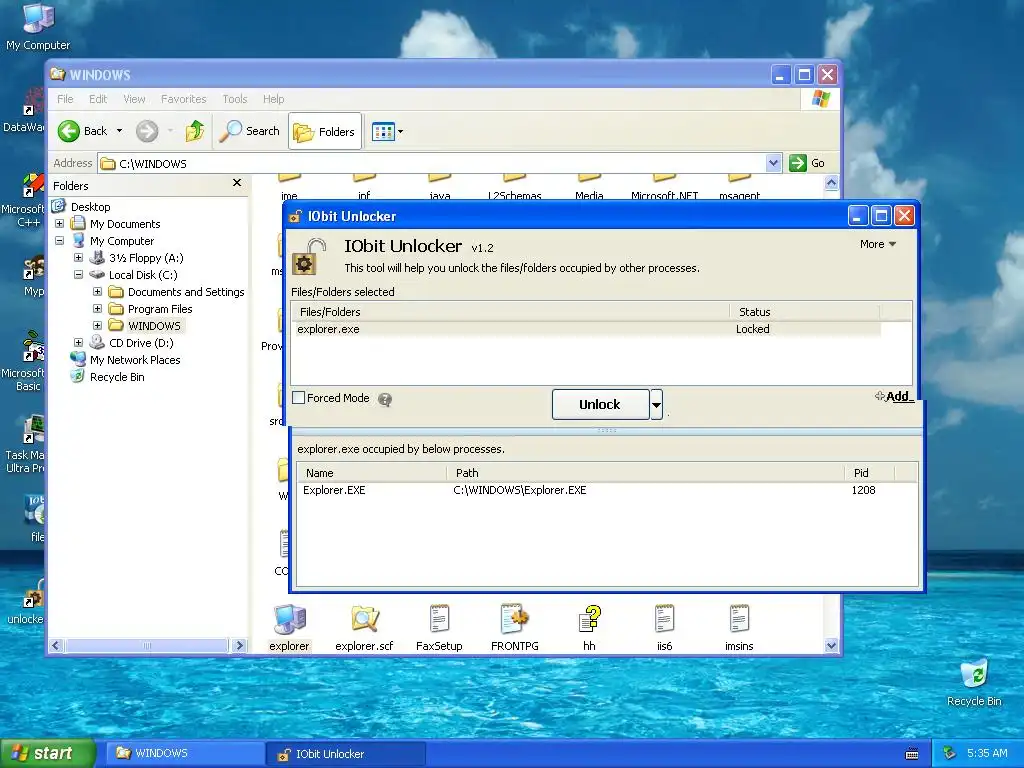Screen dimensions: 1024x768
Task: Open the Tools menu in explorer
Action: 234,99
